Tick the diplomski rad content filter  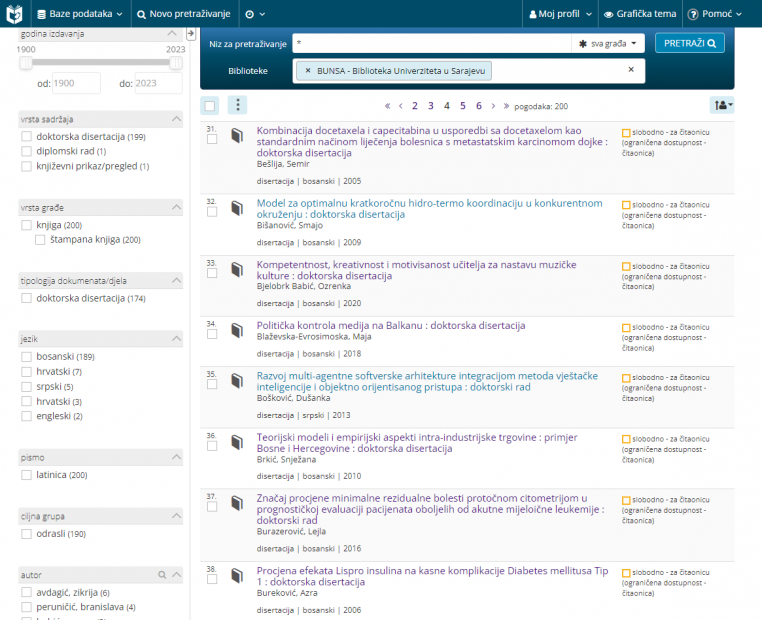coord(26,151)
